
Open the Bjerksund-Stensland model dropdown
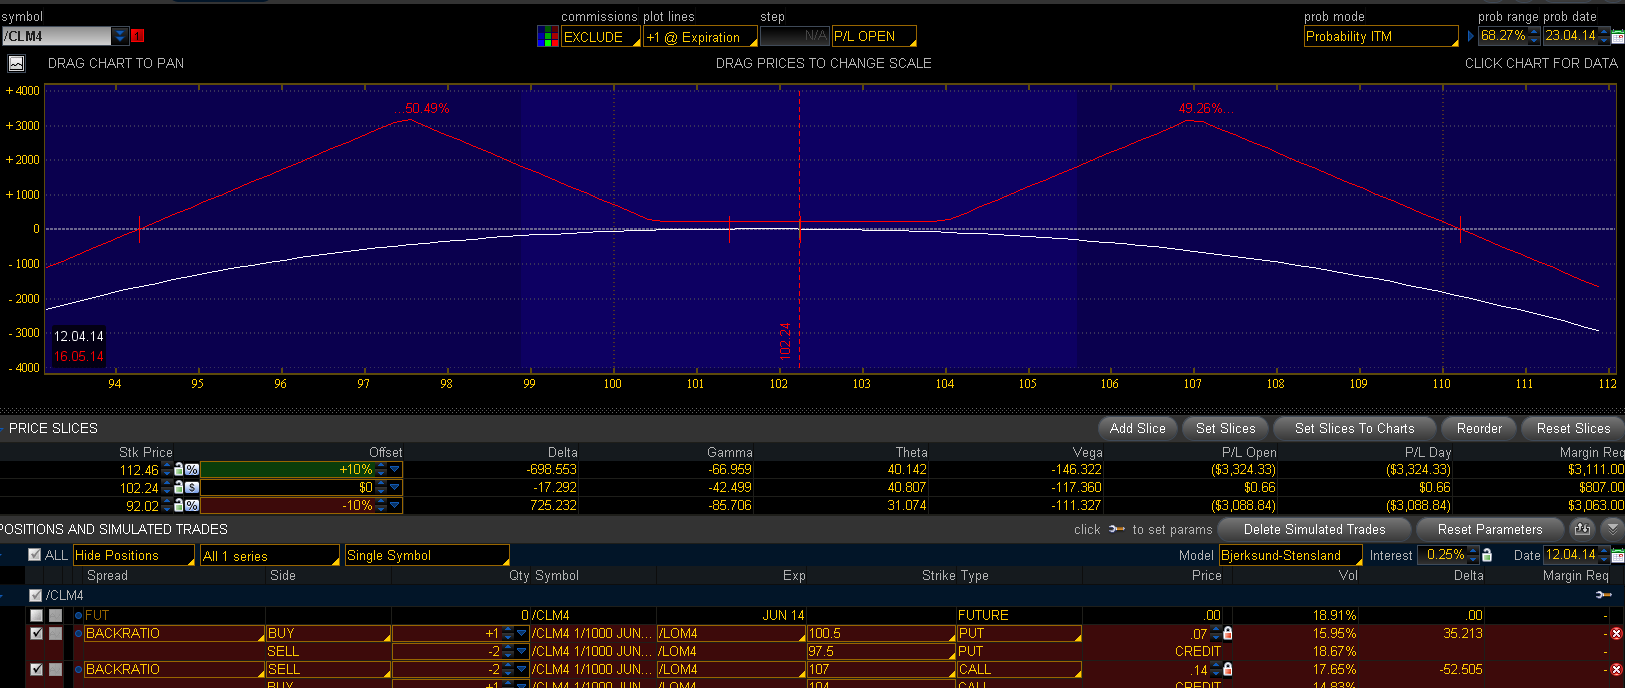[x=1290, y=555]
